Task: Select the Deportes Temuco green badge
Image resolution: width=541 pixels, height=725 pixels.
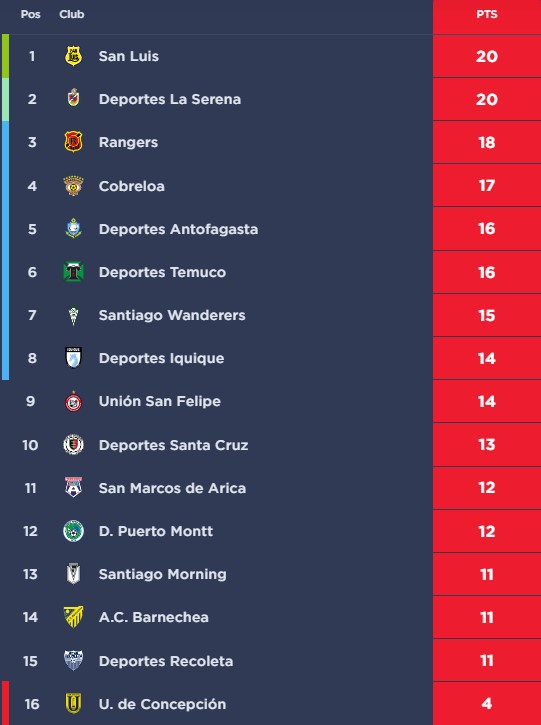Action: 73,272
